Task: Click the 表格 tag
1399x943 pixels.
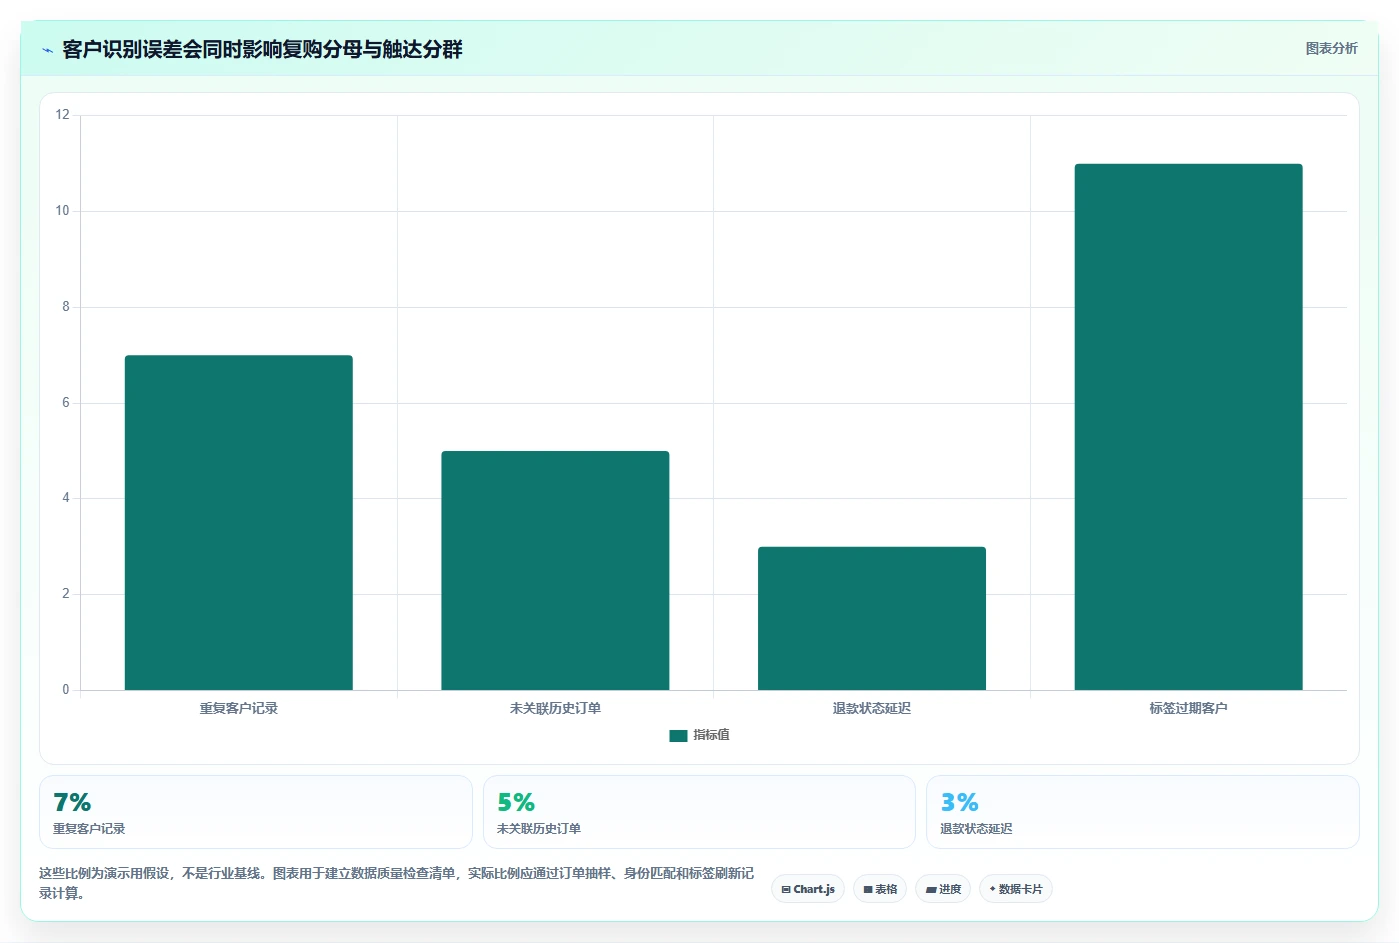Action: point(880,889)
